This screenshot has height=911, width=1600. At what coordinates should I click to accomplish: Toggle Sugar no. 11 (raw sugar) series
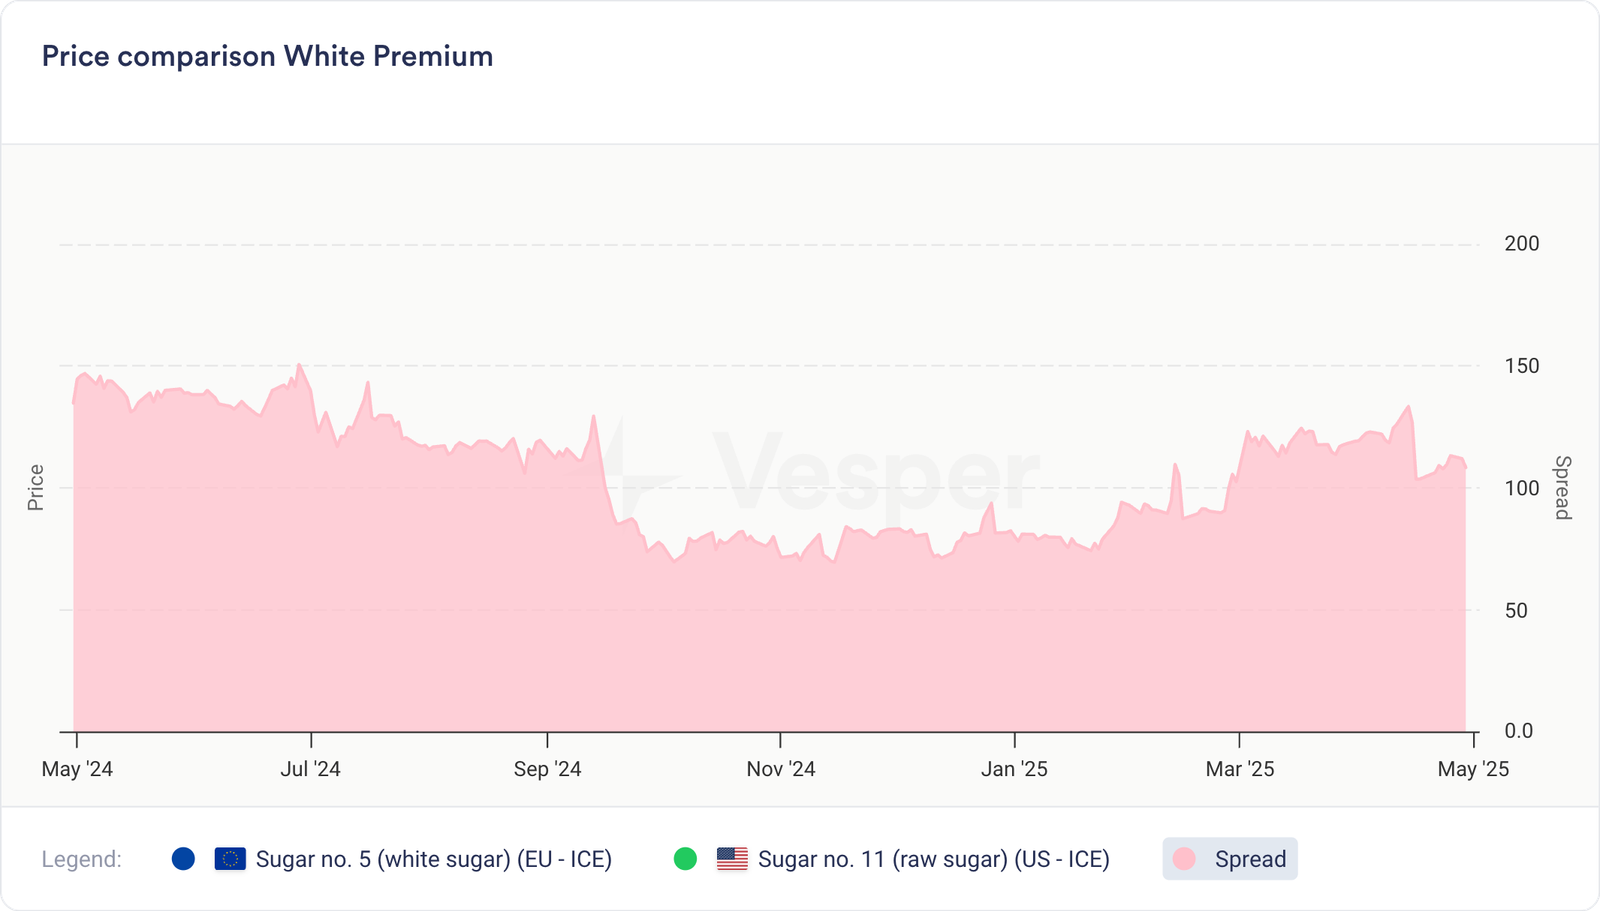point(933,859)
